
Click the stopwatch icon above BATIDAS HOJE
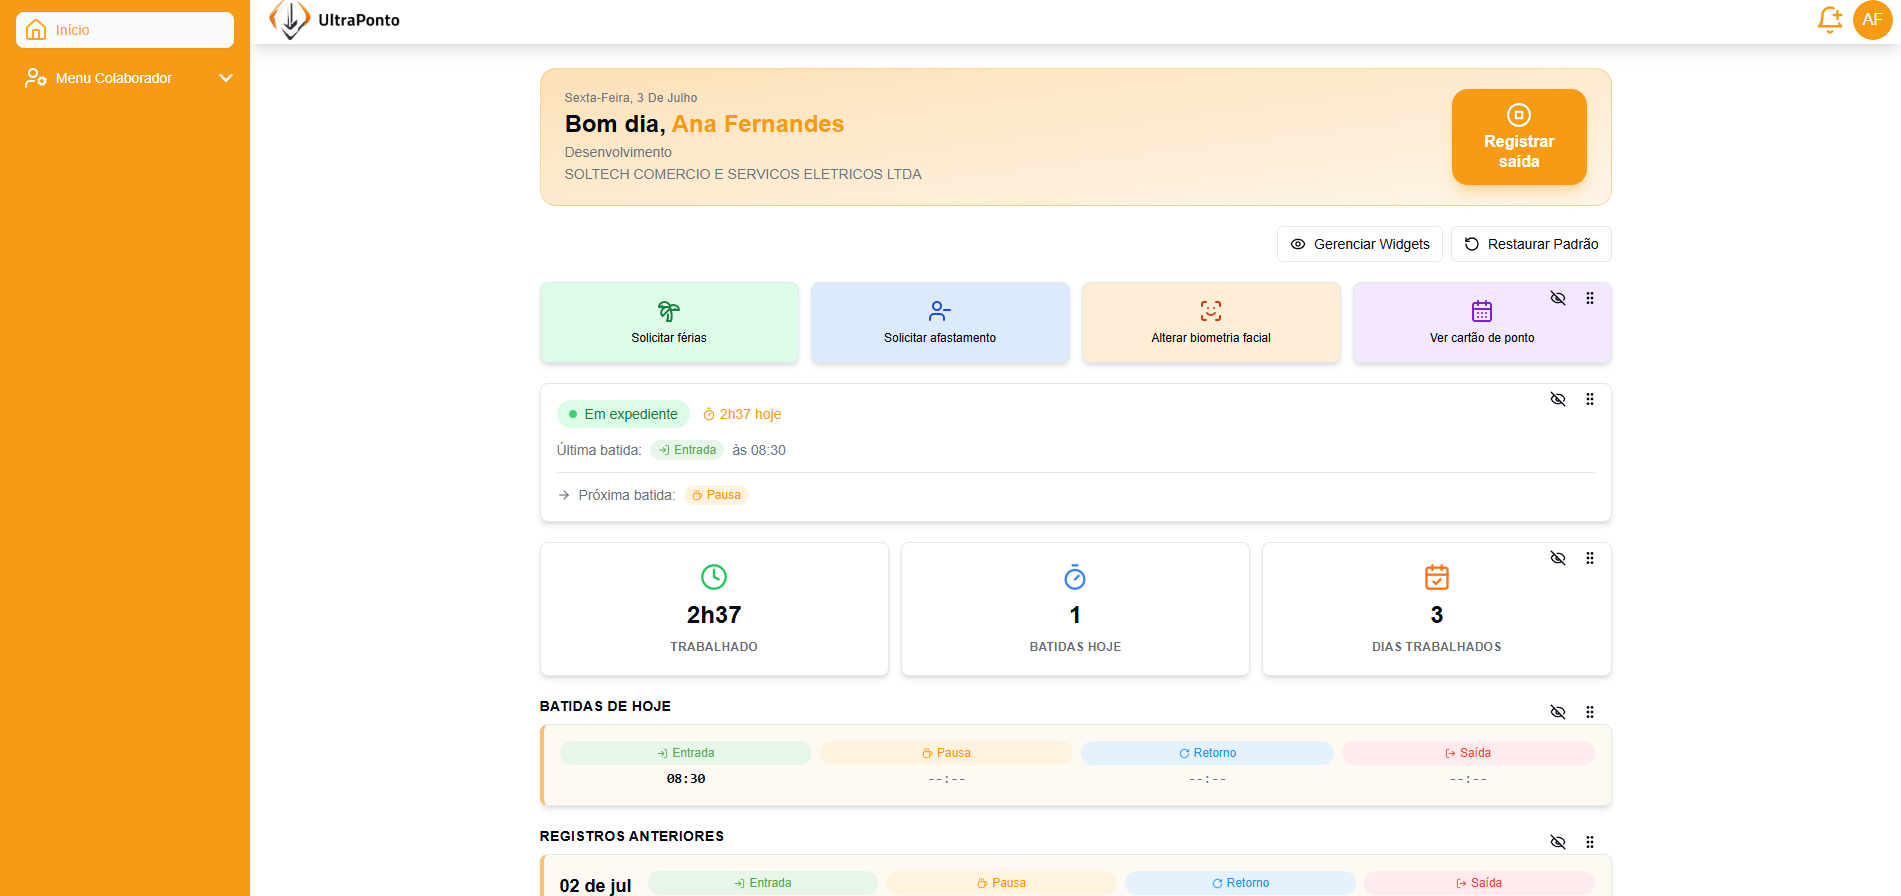1075,577
